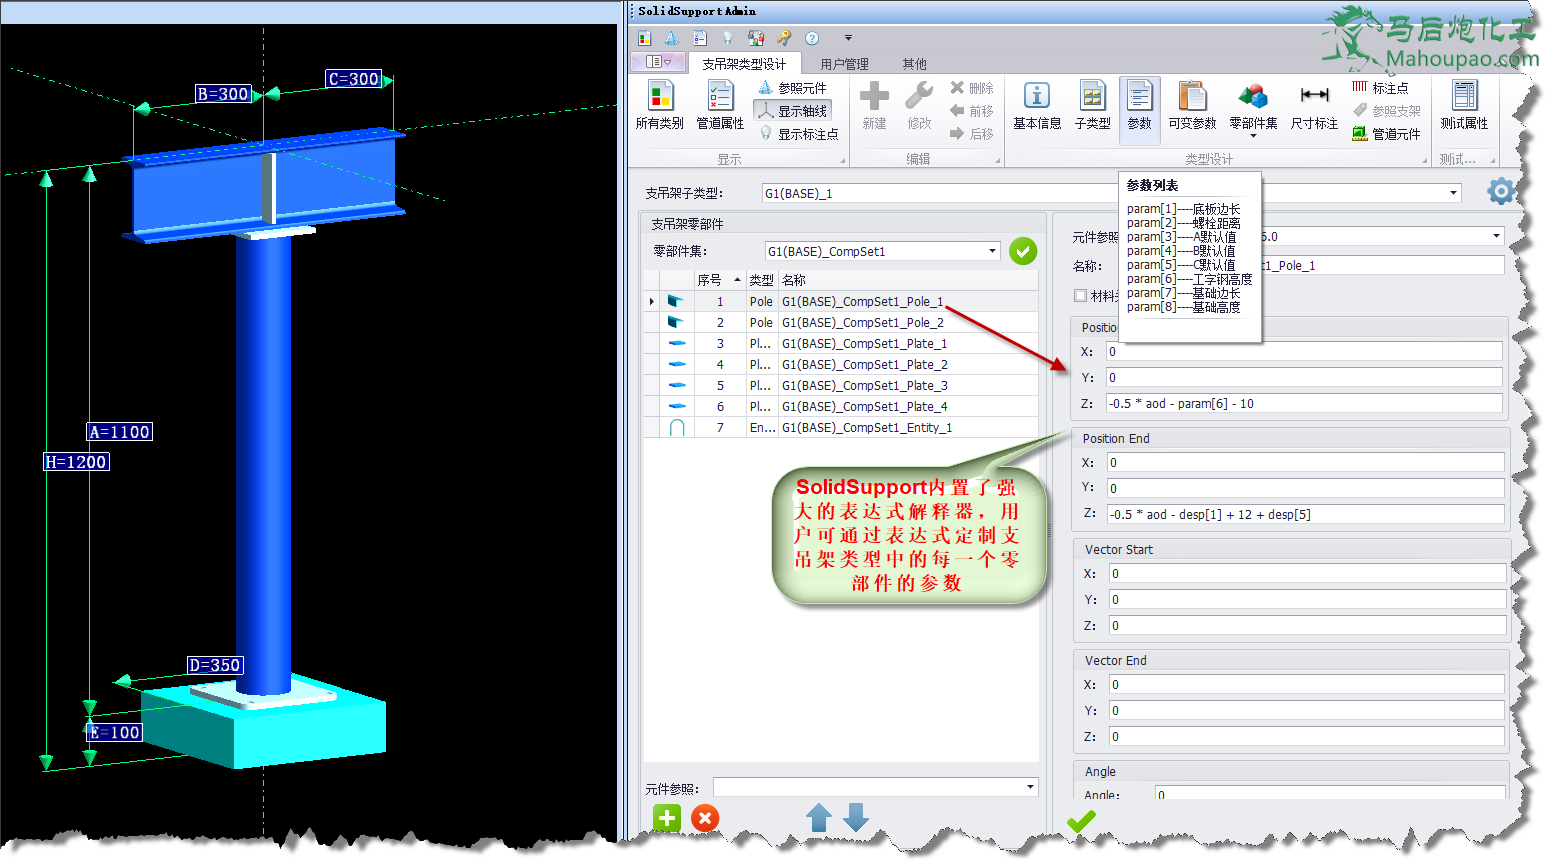Image resolution: width=1546 pixels, height=861 pixels.
Task: Open the 编辑 group dialog launcher
Action: click(997, 160)
